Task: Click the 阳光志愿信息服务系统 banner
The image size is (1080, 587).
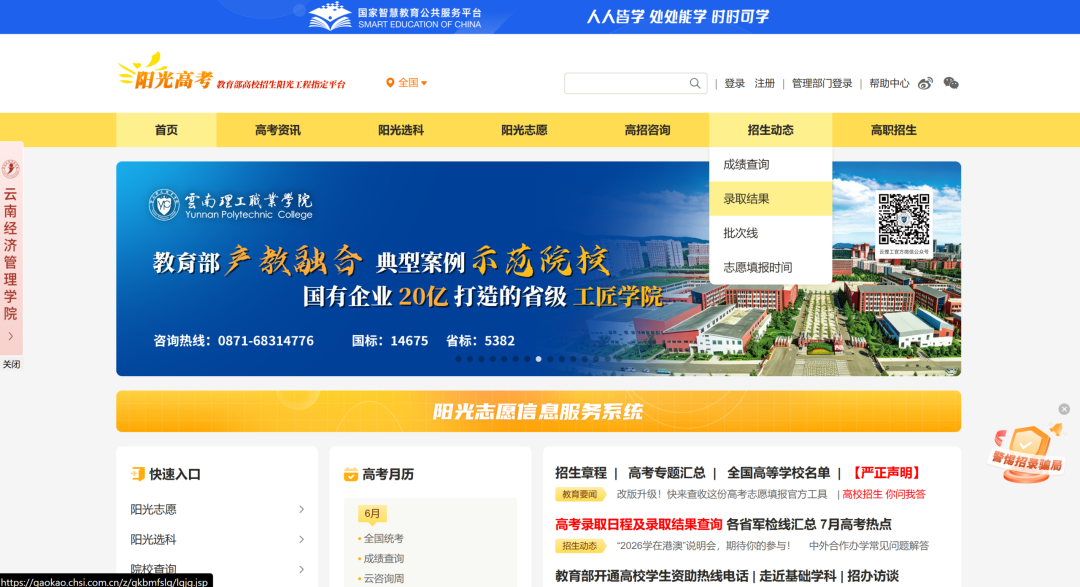Action: coord(539,411)
